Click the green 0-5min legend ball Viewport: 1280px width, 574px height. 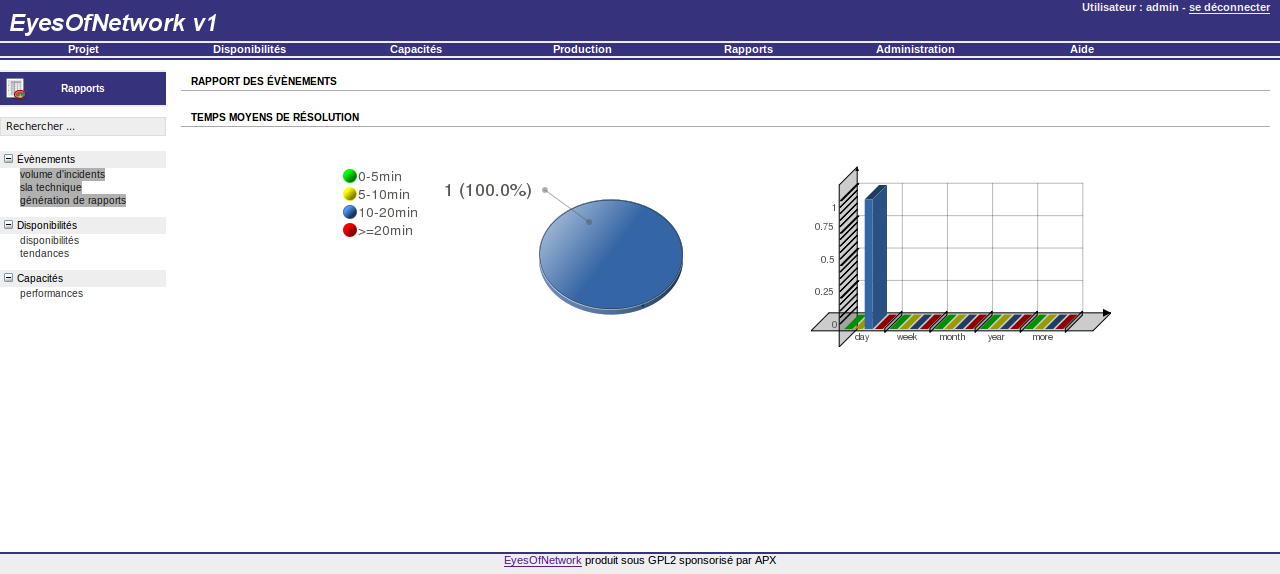(x=350, y=176)
